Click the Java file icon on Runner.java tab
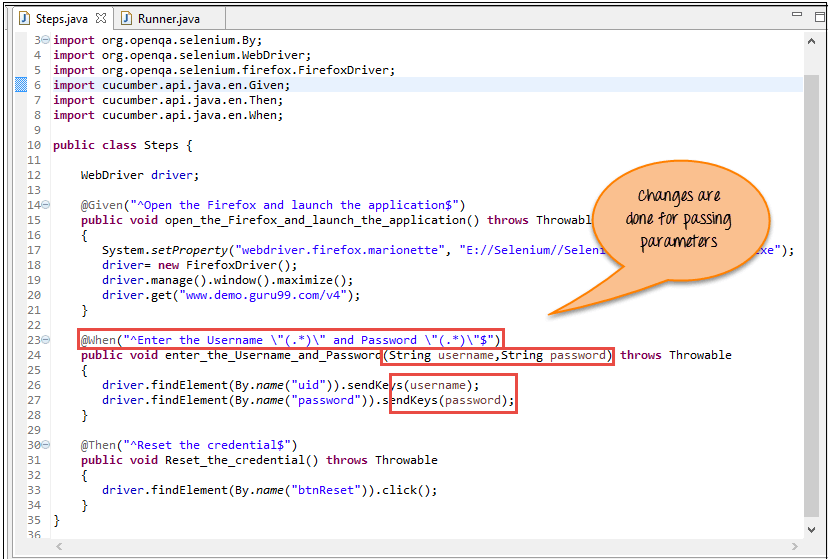The image size is (829, 559). coord(127,19)
